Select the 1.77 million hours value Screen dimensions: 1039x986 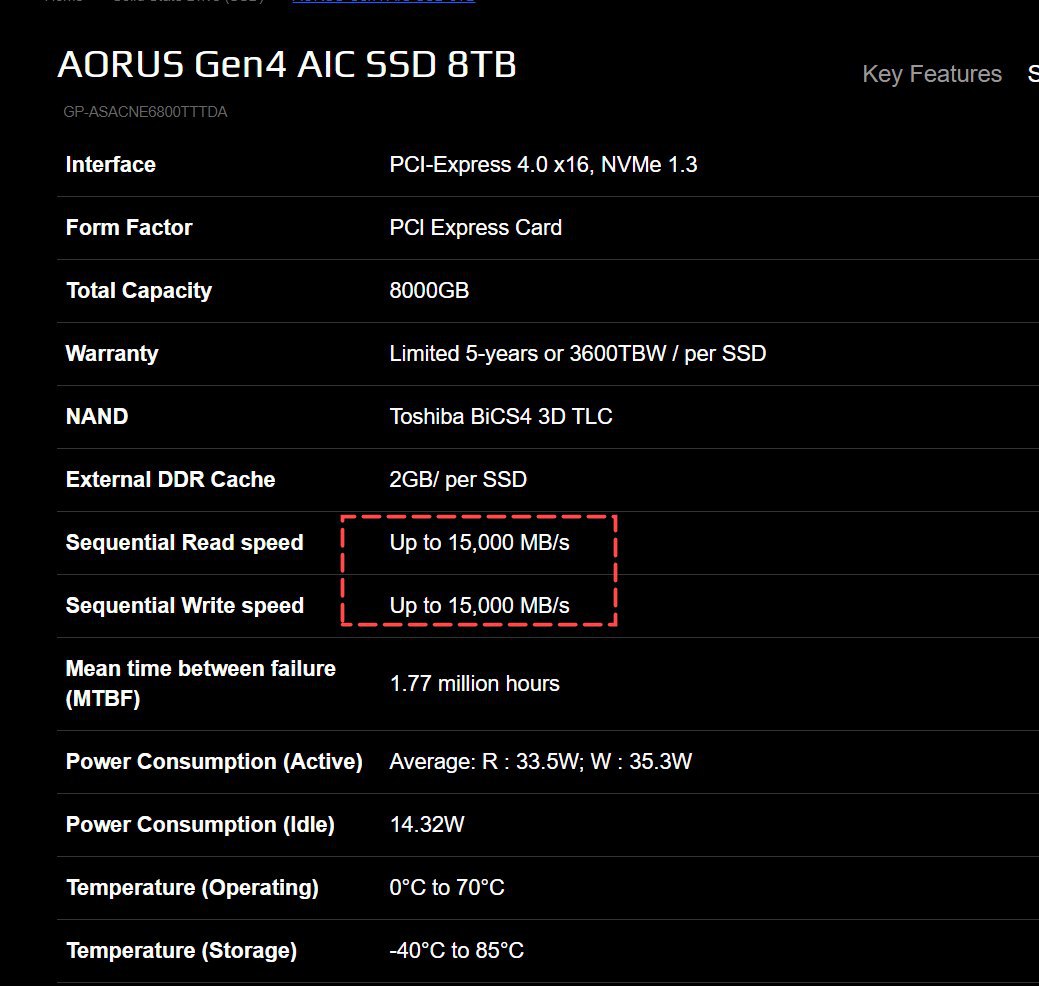tap(474, 683)
